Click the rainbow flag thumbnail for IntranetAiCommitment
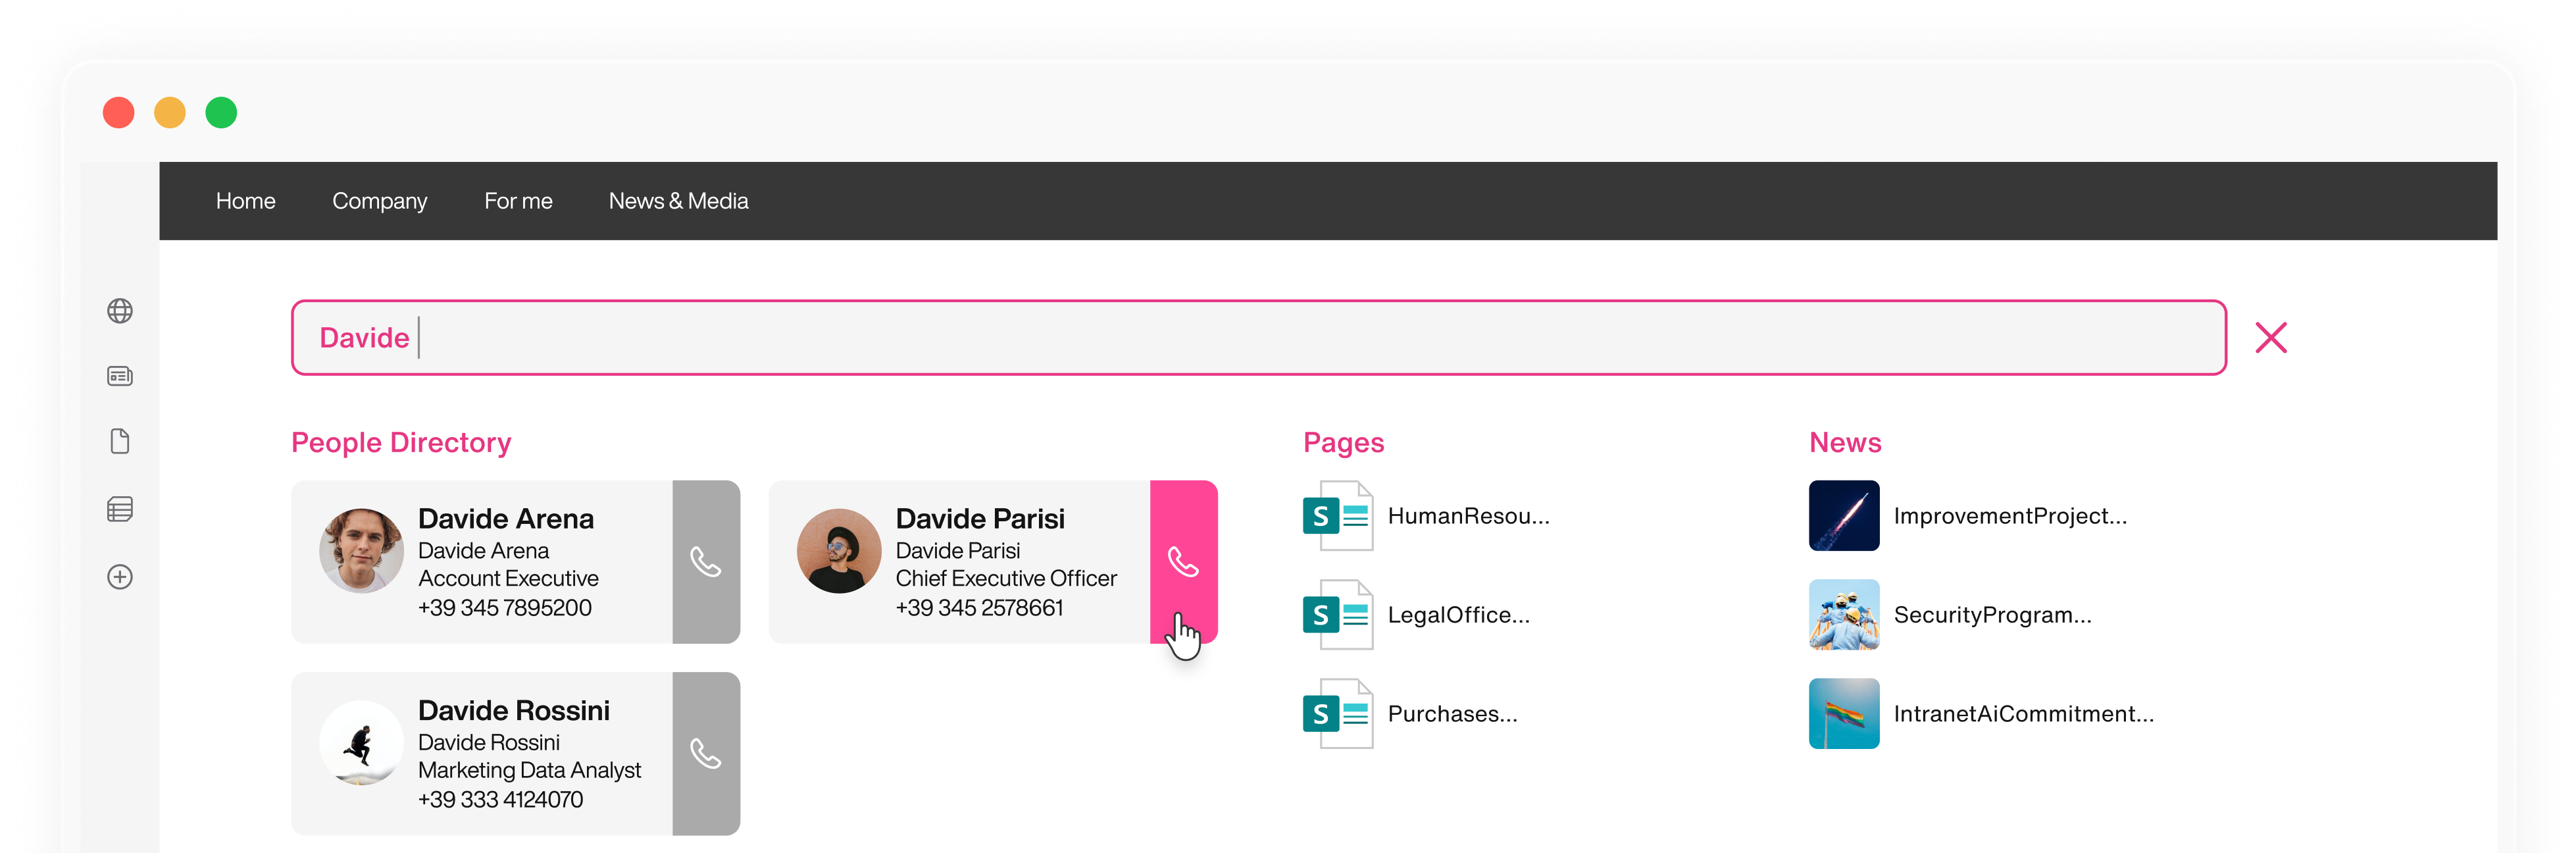2576x853 pixels. (x=1844, y=714)
